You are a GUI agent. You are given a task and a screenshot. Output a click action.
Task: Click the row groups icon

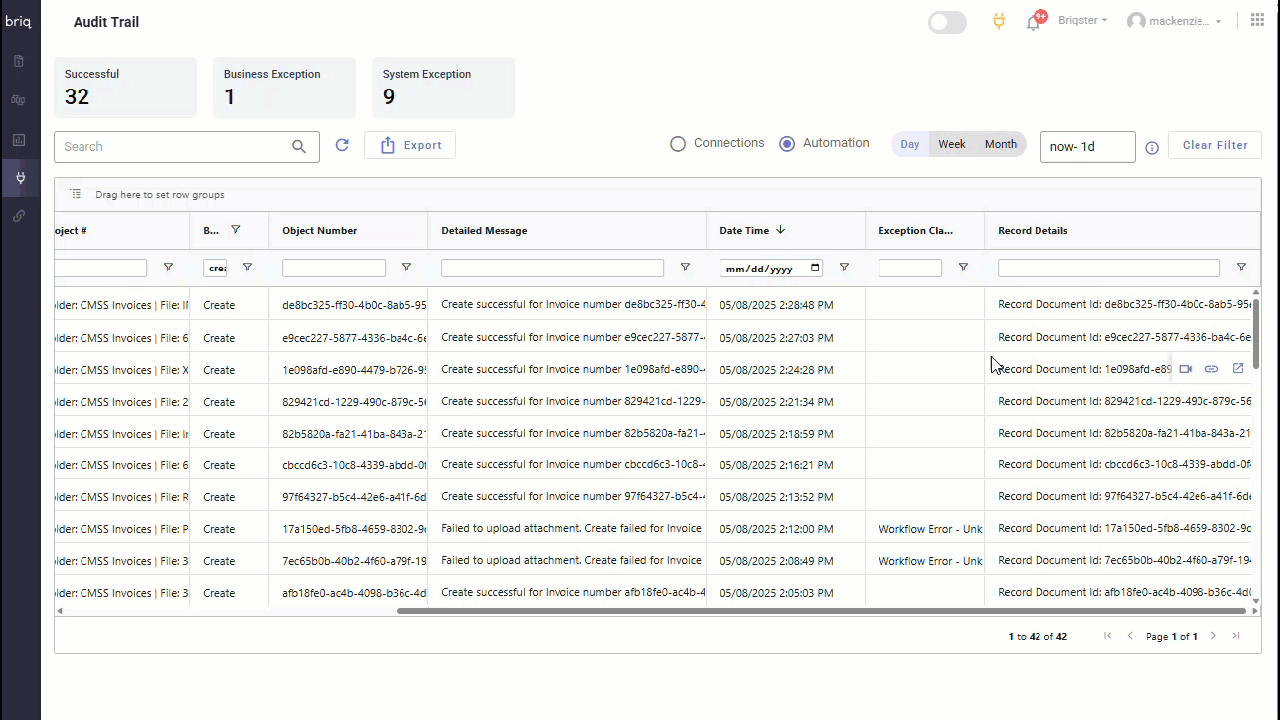(76, 194)
